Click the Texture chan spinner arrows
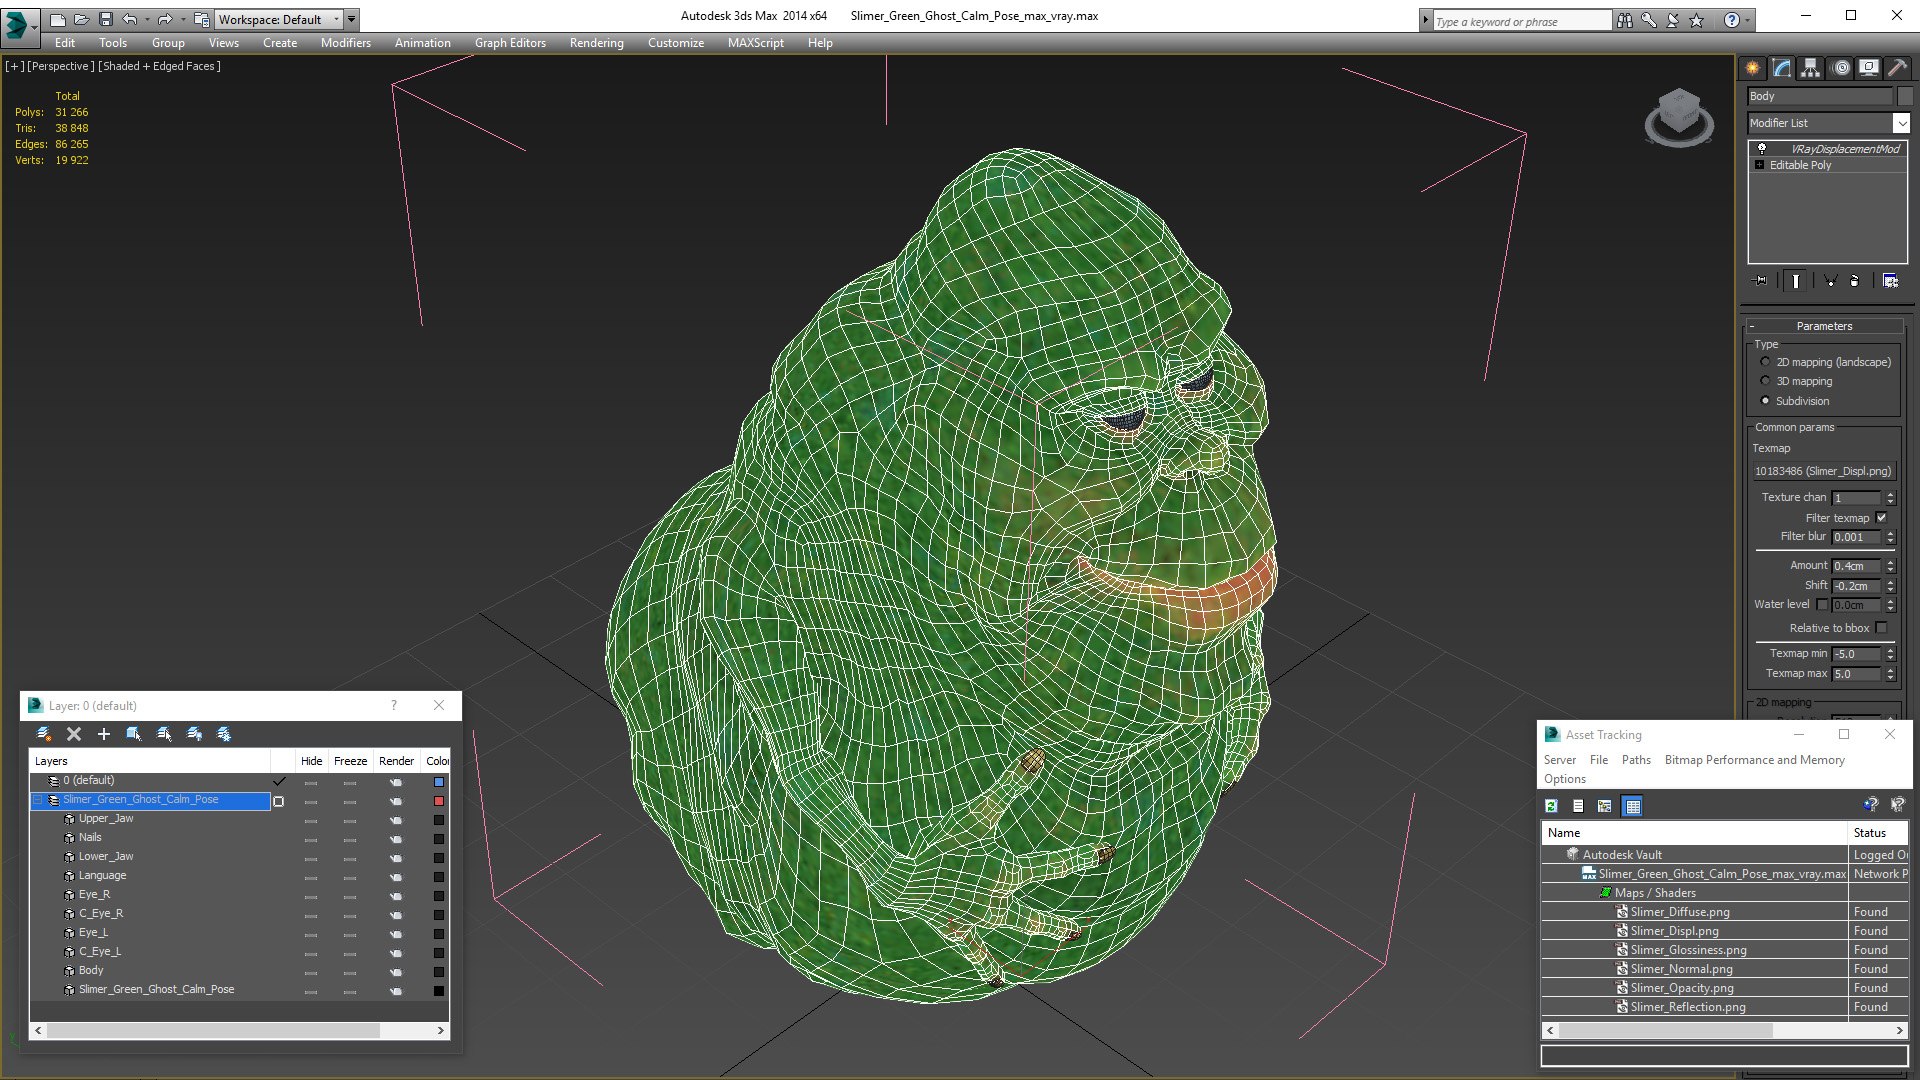 tap(1890, 497)
